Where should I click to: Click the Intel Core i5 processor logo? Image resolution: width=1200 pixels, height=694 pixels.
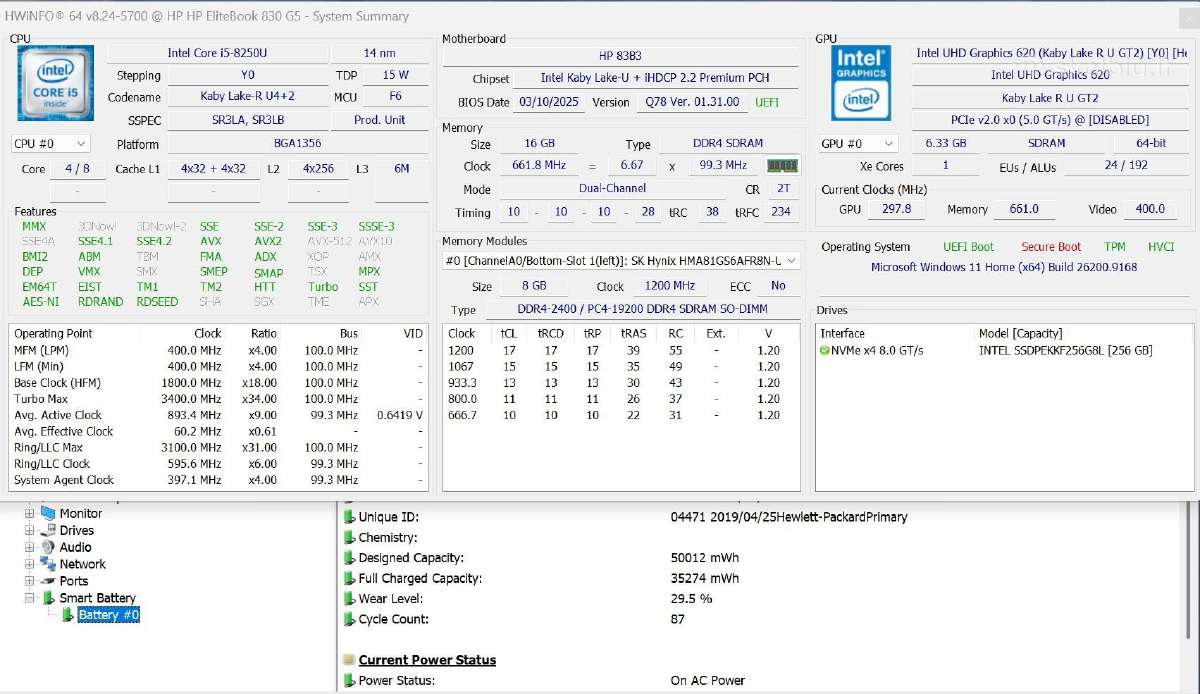pyautogui.click(x=56, y=83)
